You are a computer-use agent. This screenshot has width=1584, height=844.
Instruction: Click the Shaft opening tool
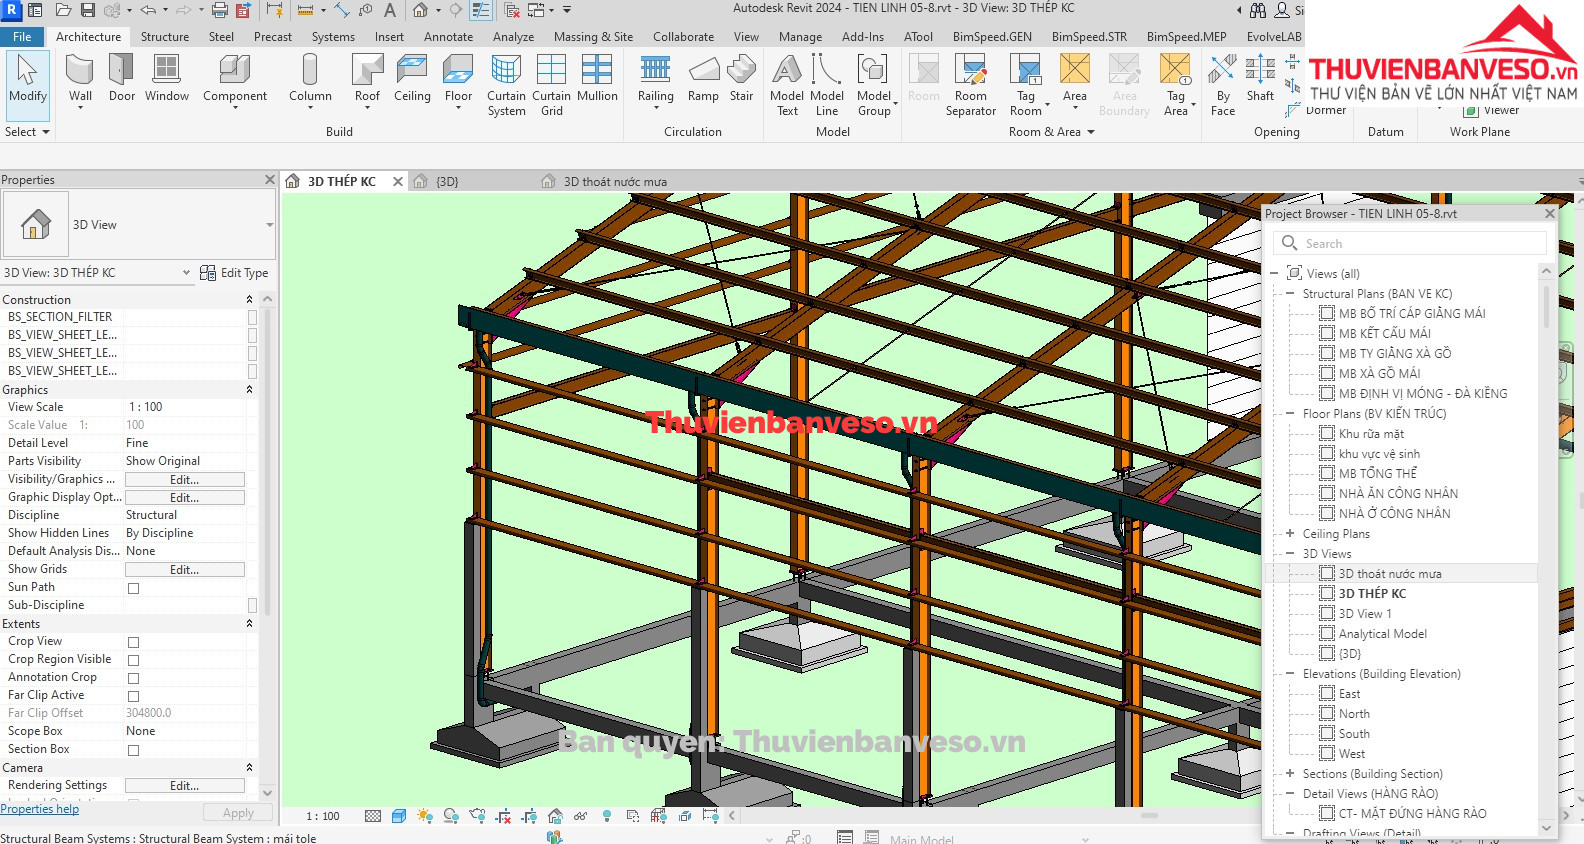pyautogui.click(x=1260, y=79)
